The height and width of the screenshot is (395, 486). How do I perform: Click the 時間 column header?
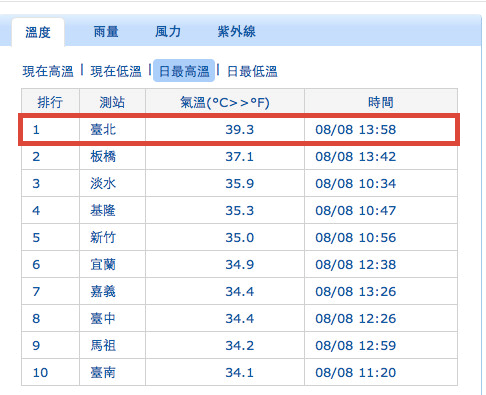[x=381, y=102]
